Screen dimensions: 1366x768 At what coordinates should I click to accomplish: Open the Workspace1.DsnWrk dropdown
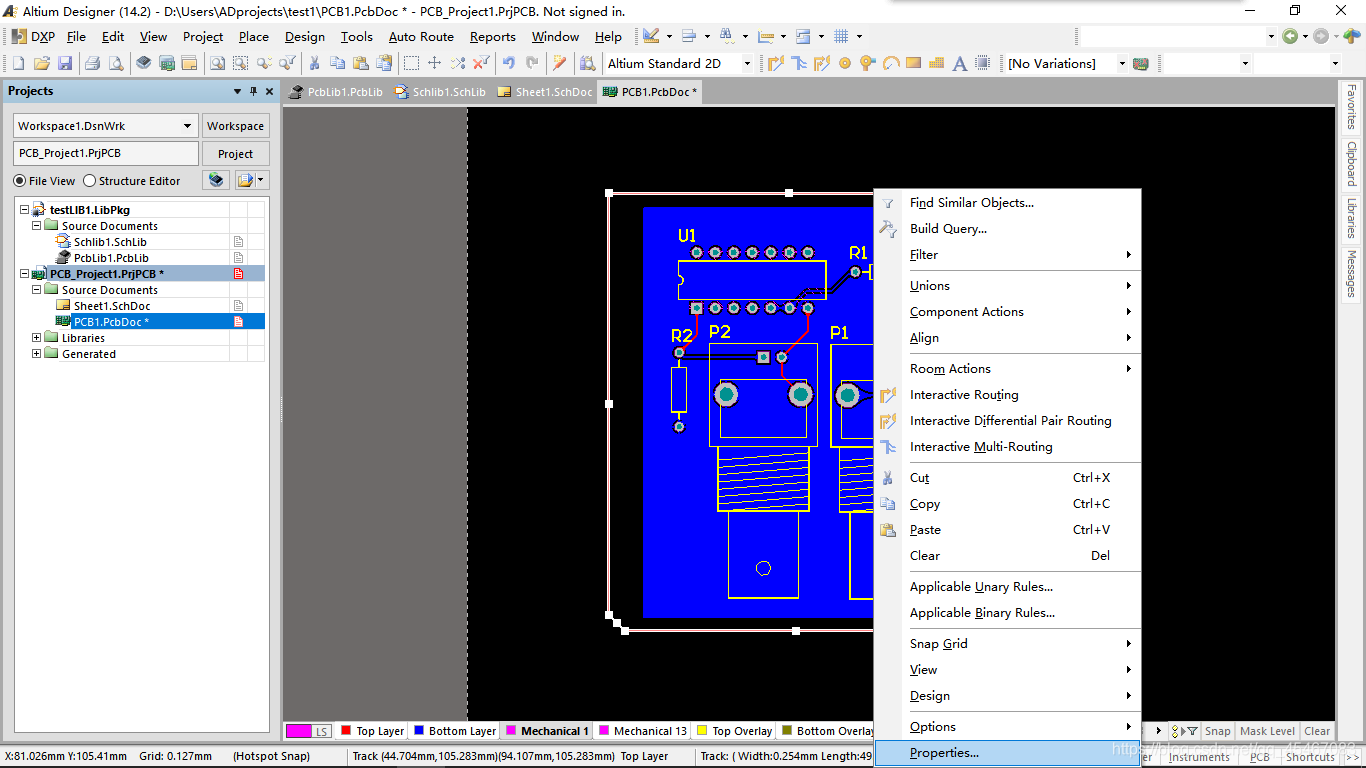coord(187,126)
